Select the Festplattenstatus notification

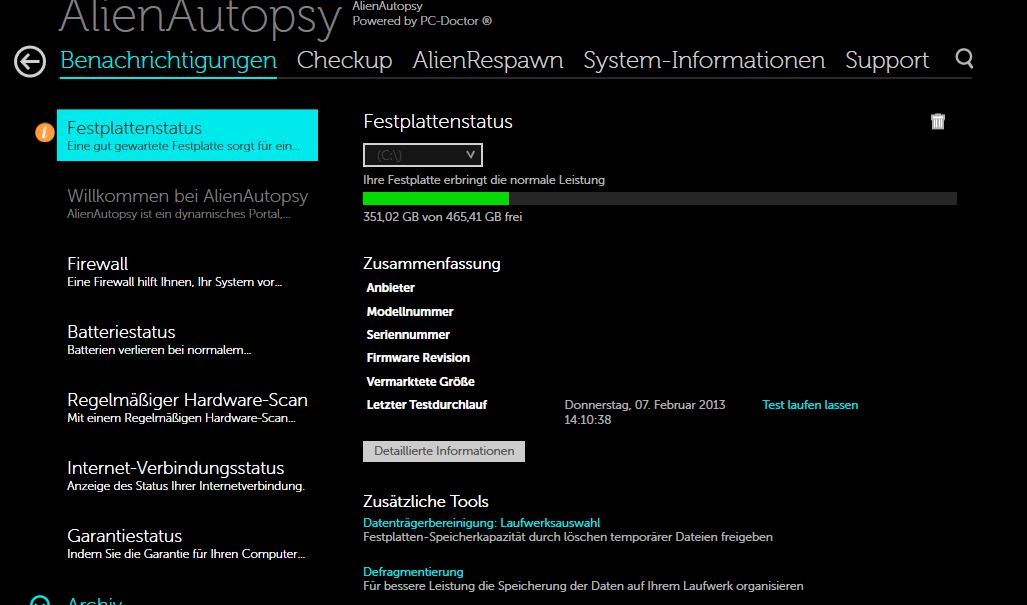[x=187, y=135]
